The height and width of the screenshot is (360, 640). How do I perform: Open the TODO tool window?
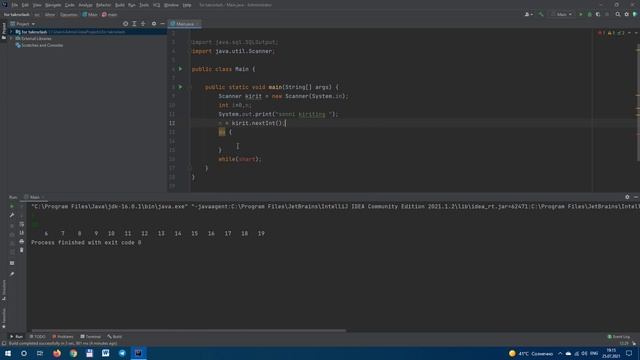(x=38, y=337)
